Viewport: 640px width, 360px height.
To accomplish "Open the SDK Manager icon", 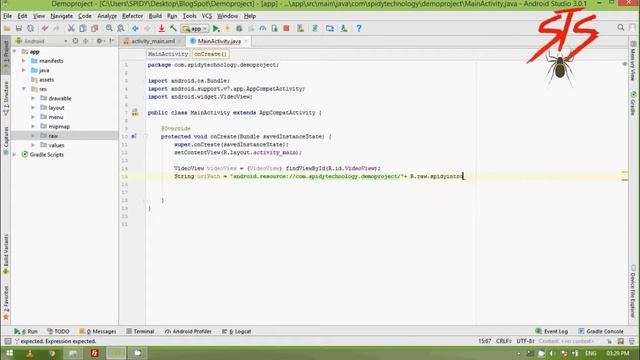I will pyautogui.click(x=344, y=28).
